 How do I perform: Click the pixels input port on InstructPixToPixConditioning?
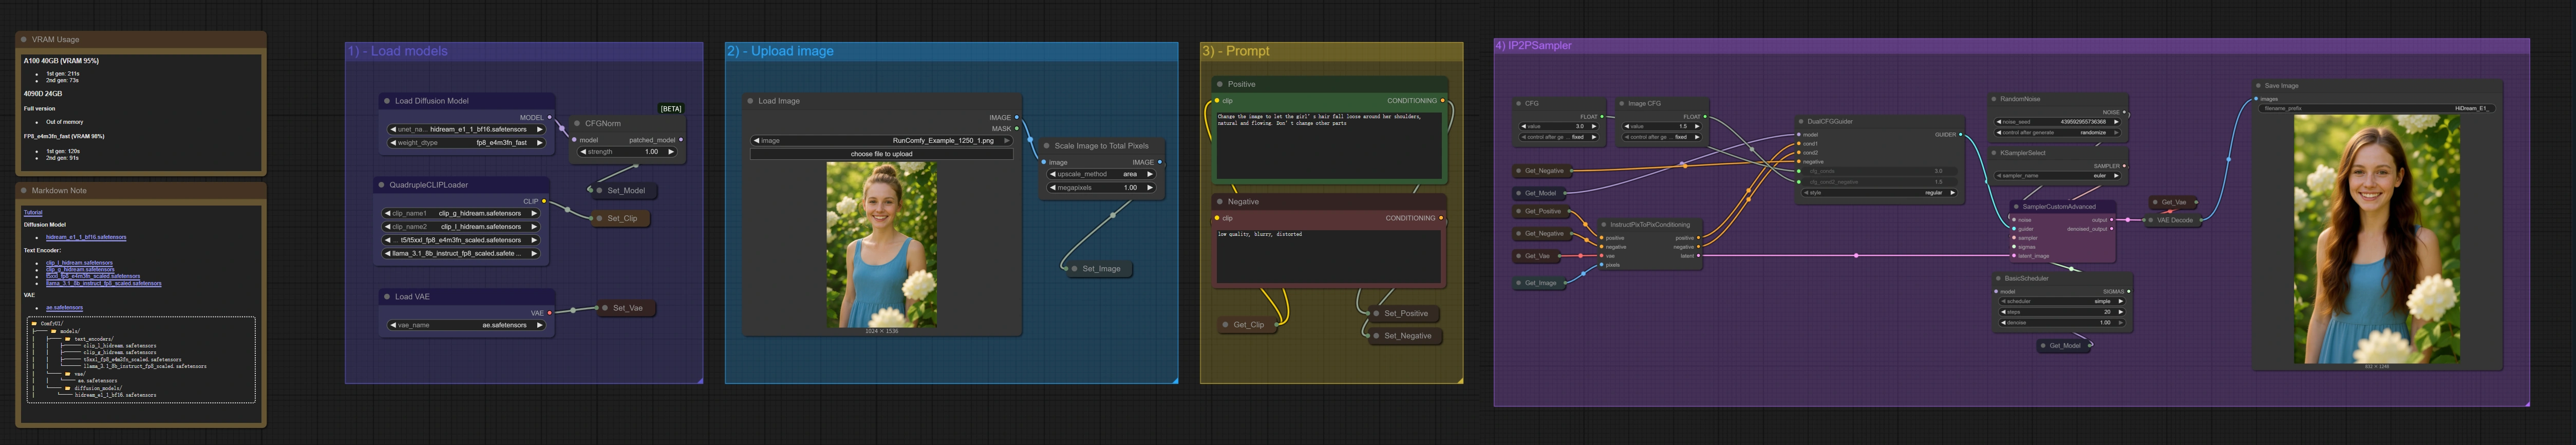point(1602,265)
